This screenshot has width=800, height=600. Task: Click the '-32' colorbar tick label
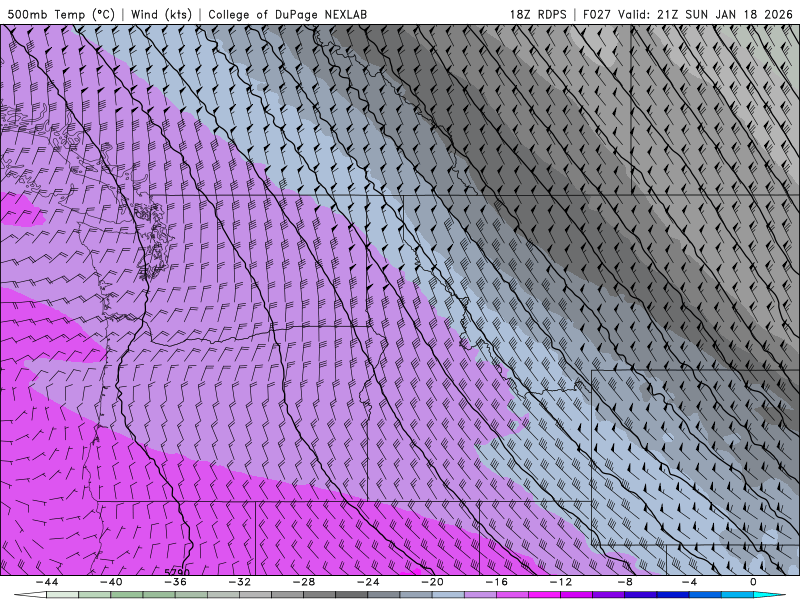tap(240, 582)
